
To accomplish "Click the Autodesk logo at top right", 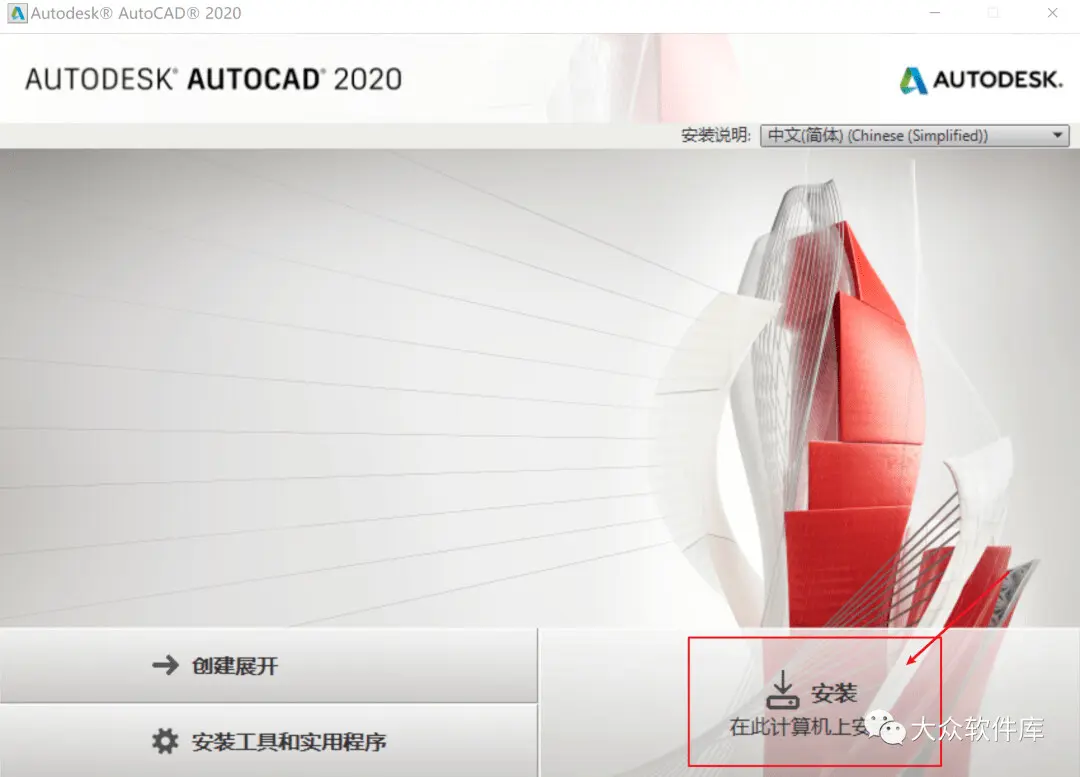I will point(981,80).
